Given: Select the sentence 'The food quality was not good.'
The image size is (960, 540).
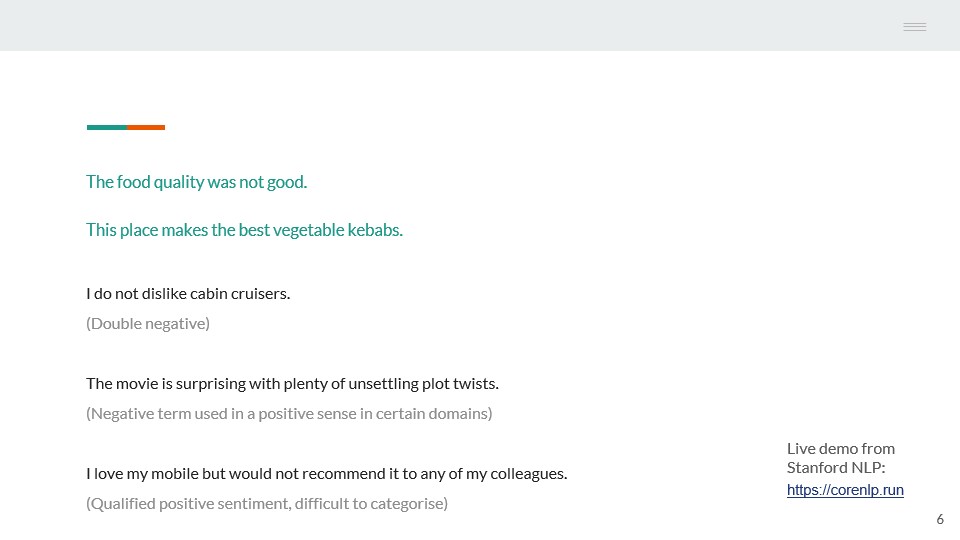Looking at the screenshot, I should (x=197, y=182).
